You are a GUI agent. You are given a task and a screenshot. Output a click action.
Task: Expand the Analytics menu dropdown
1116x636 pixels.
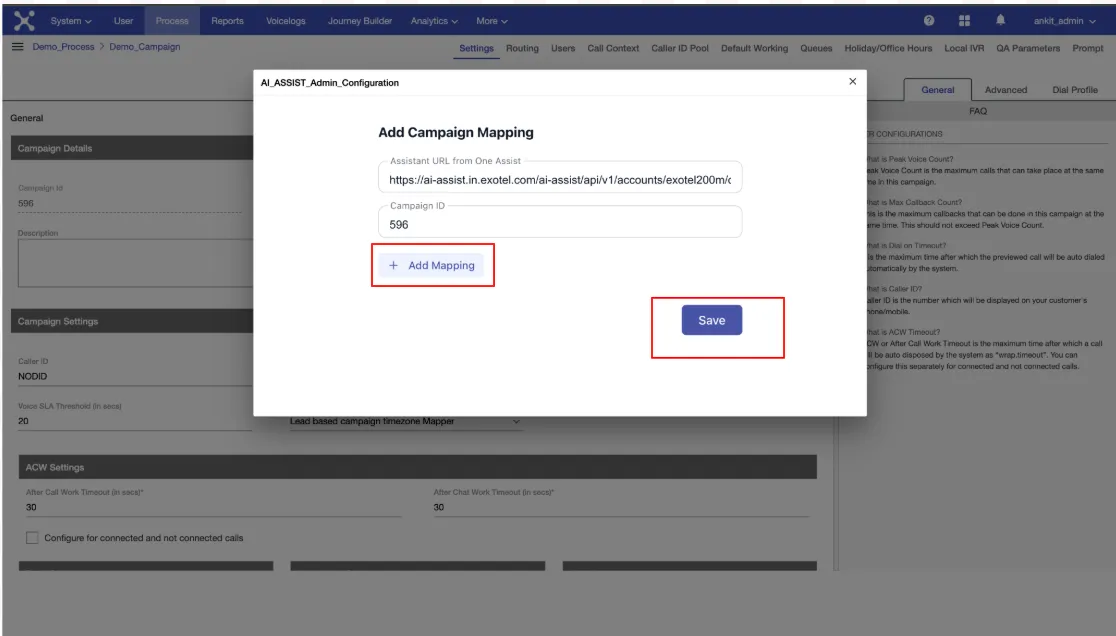(x=434, y=21)
